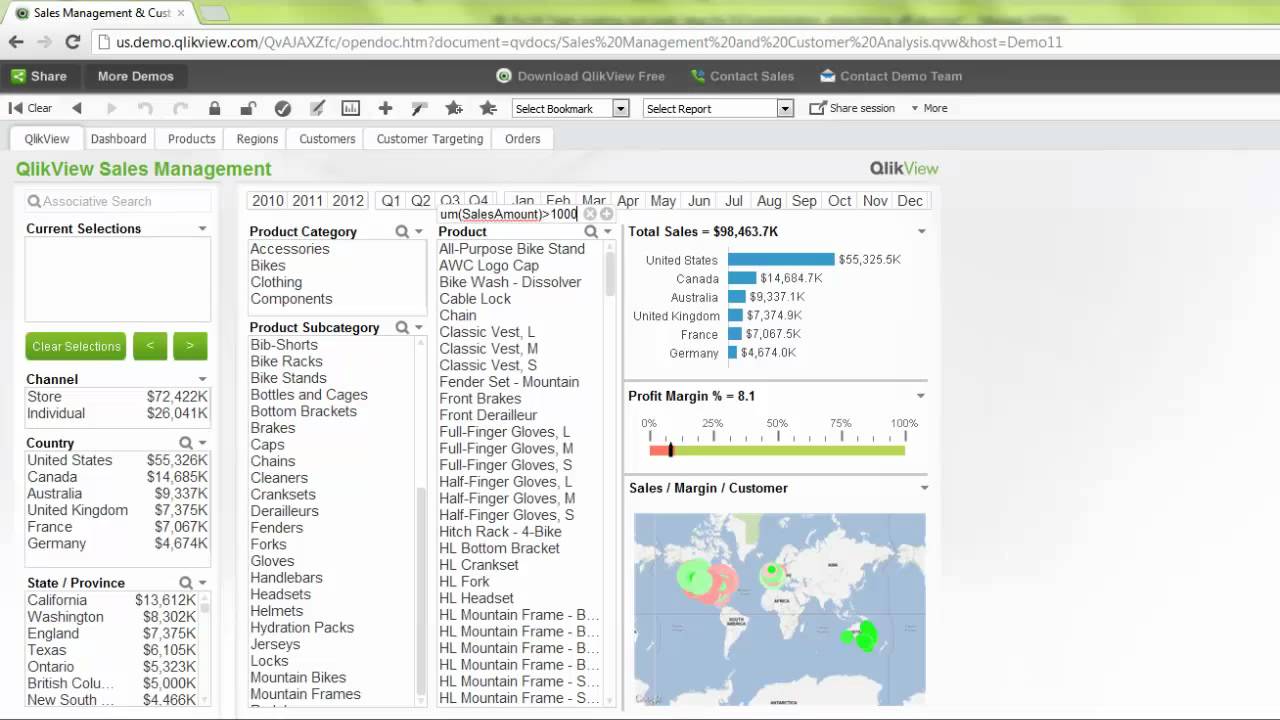Click the Share button
The height and width of the screenshot is (720, 1280).
click(x=39, y=76)
